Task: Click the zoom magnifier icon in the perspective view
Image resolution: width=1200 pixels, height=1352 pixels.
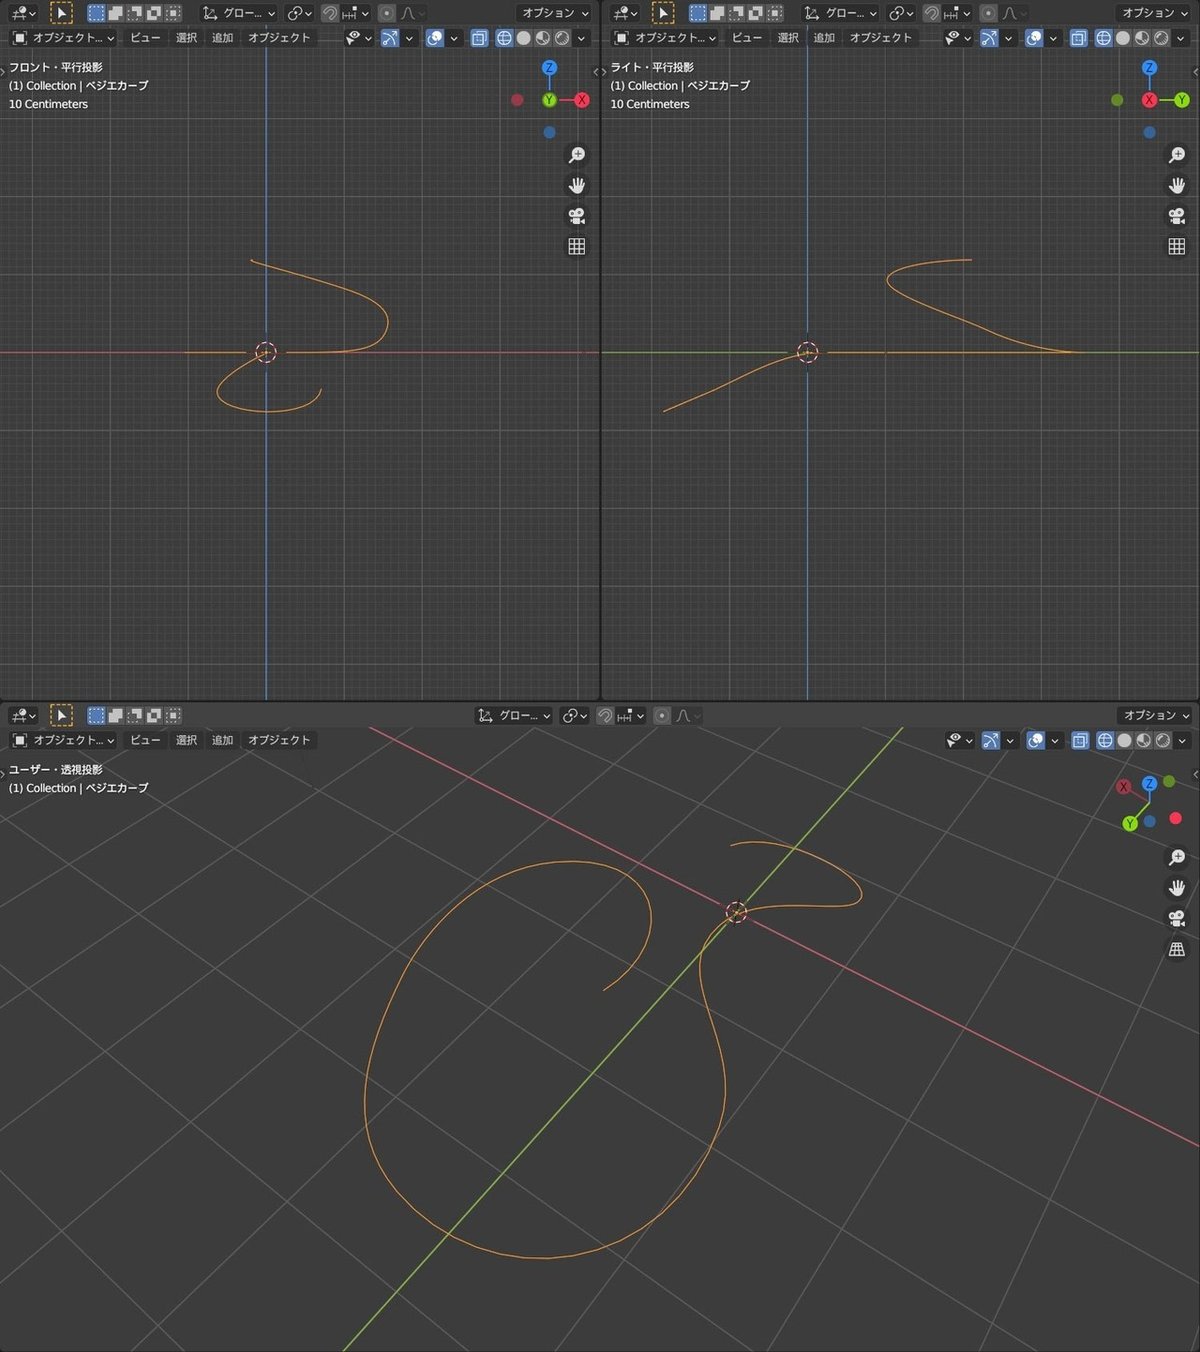Action: coord(1177,858)
